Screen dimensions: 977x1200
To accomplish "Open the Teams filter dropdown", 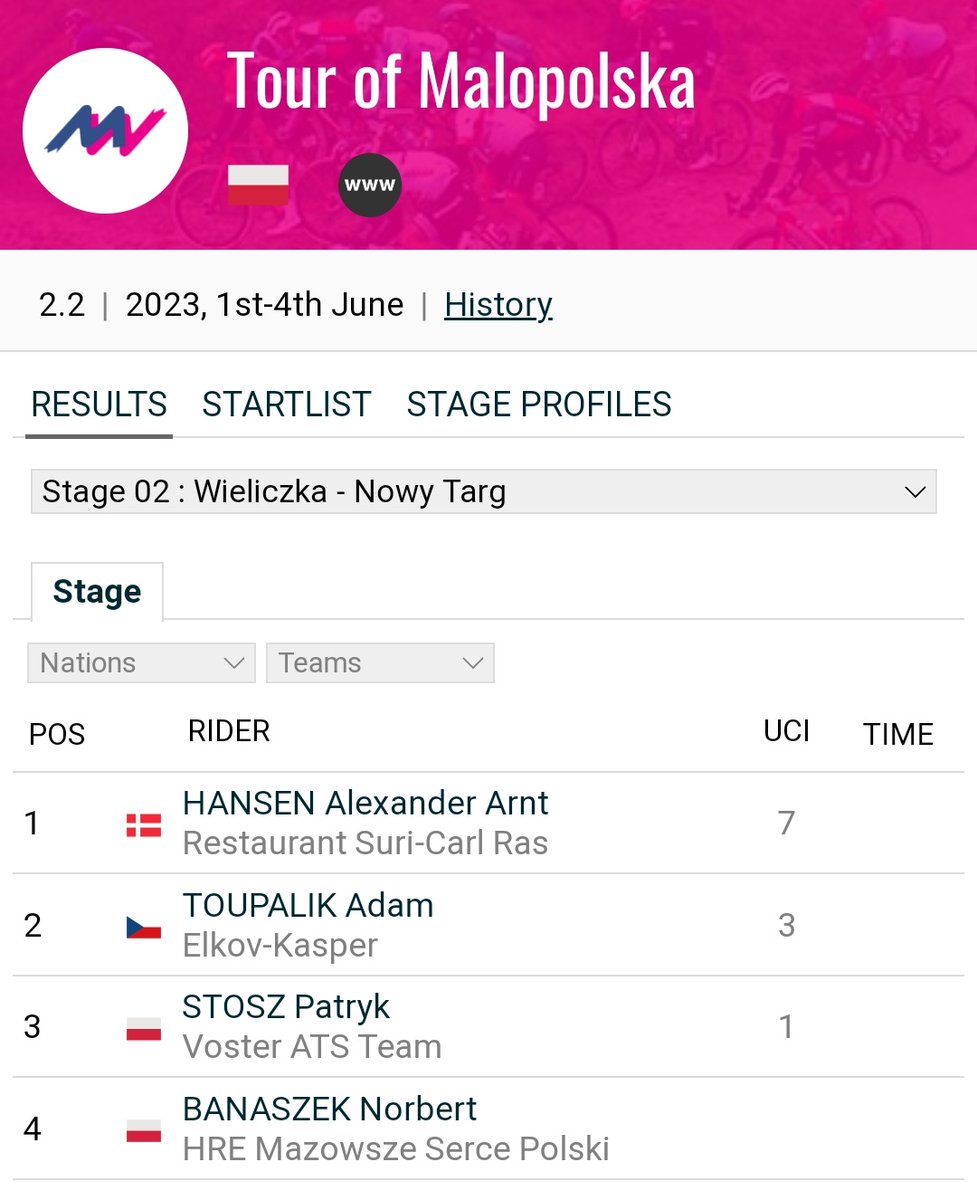I will coord(380,663).
